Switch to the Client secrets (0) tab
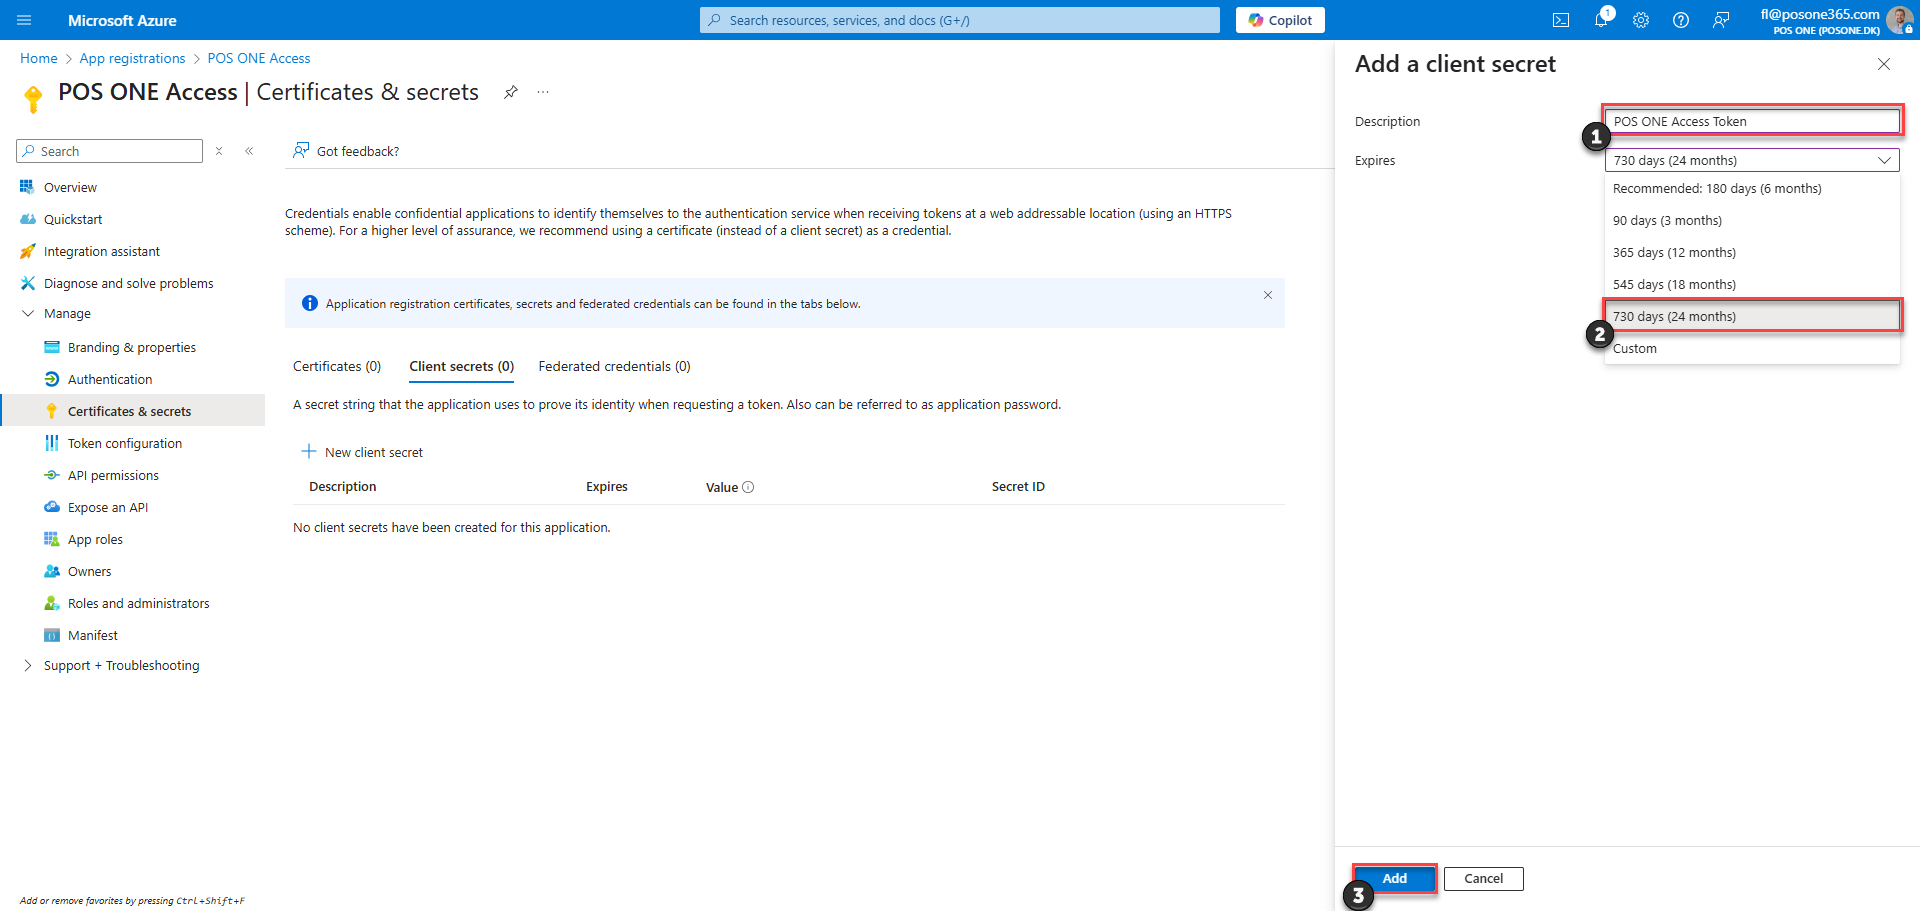Screen dimensions: 1920x911 pos(461,366)
